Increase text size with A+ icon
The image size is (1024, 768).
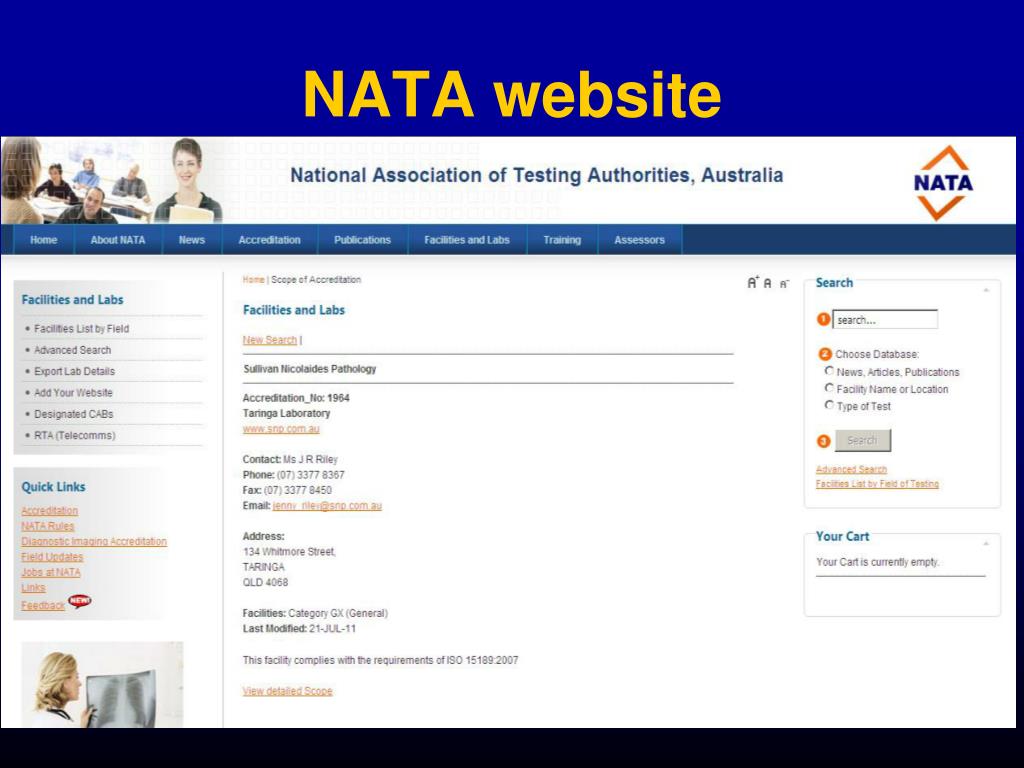tap(753, 283)
